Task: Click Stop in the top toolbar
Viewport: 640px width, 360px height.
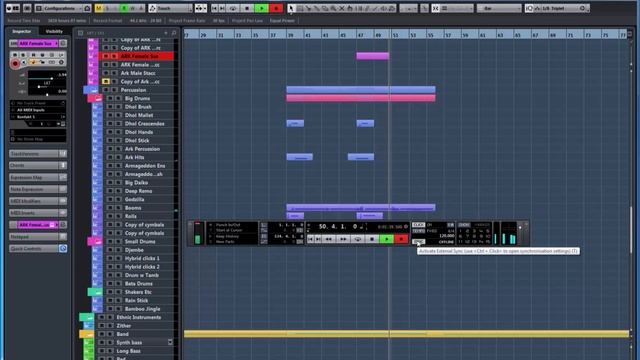Action: (247, 8)
